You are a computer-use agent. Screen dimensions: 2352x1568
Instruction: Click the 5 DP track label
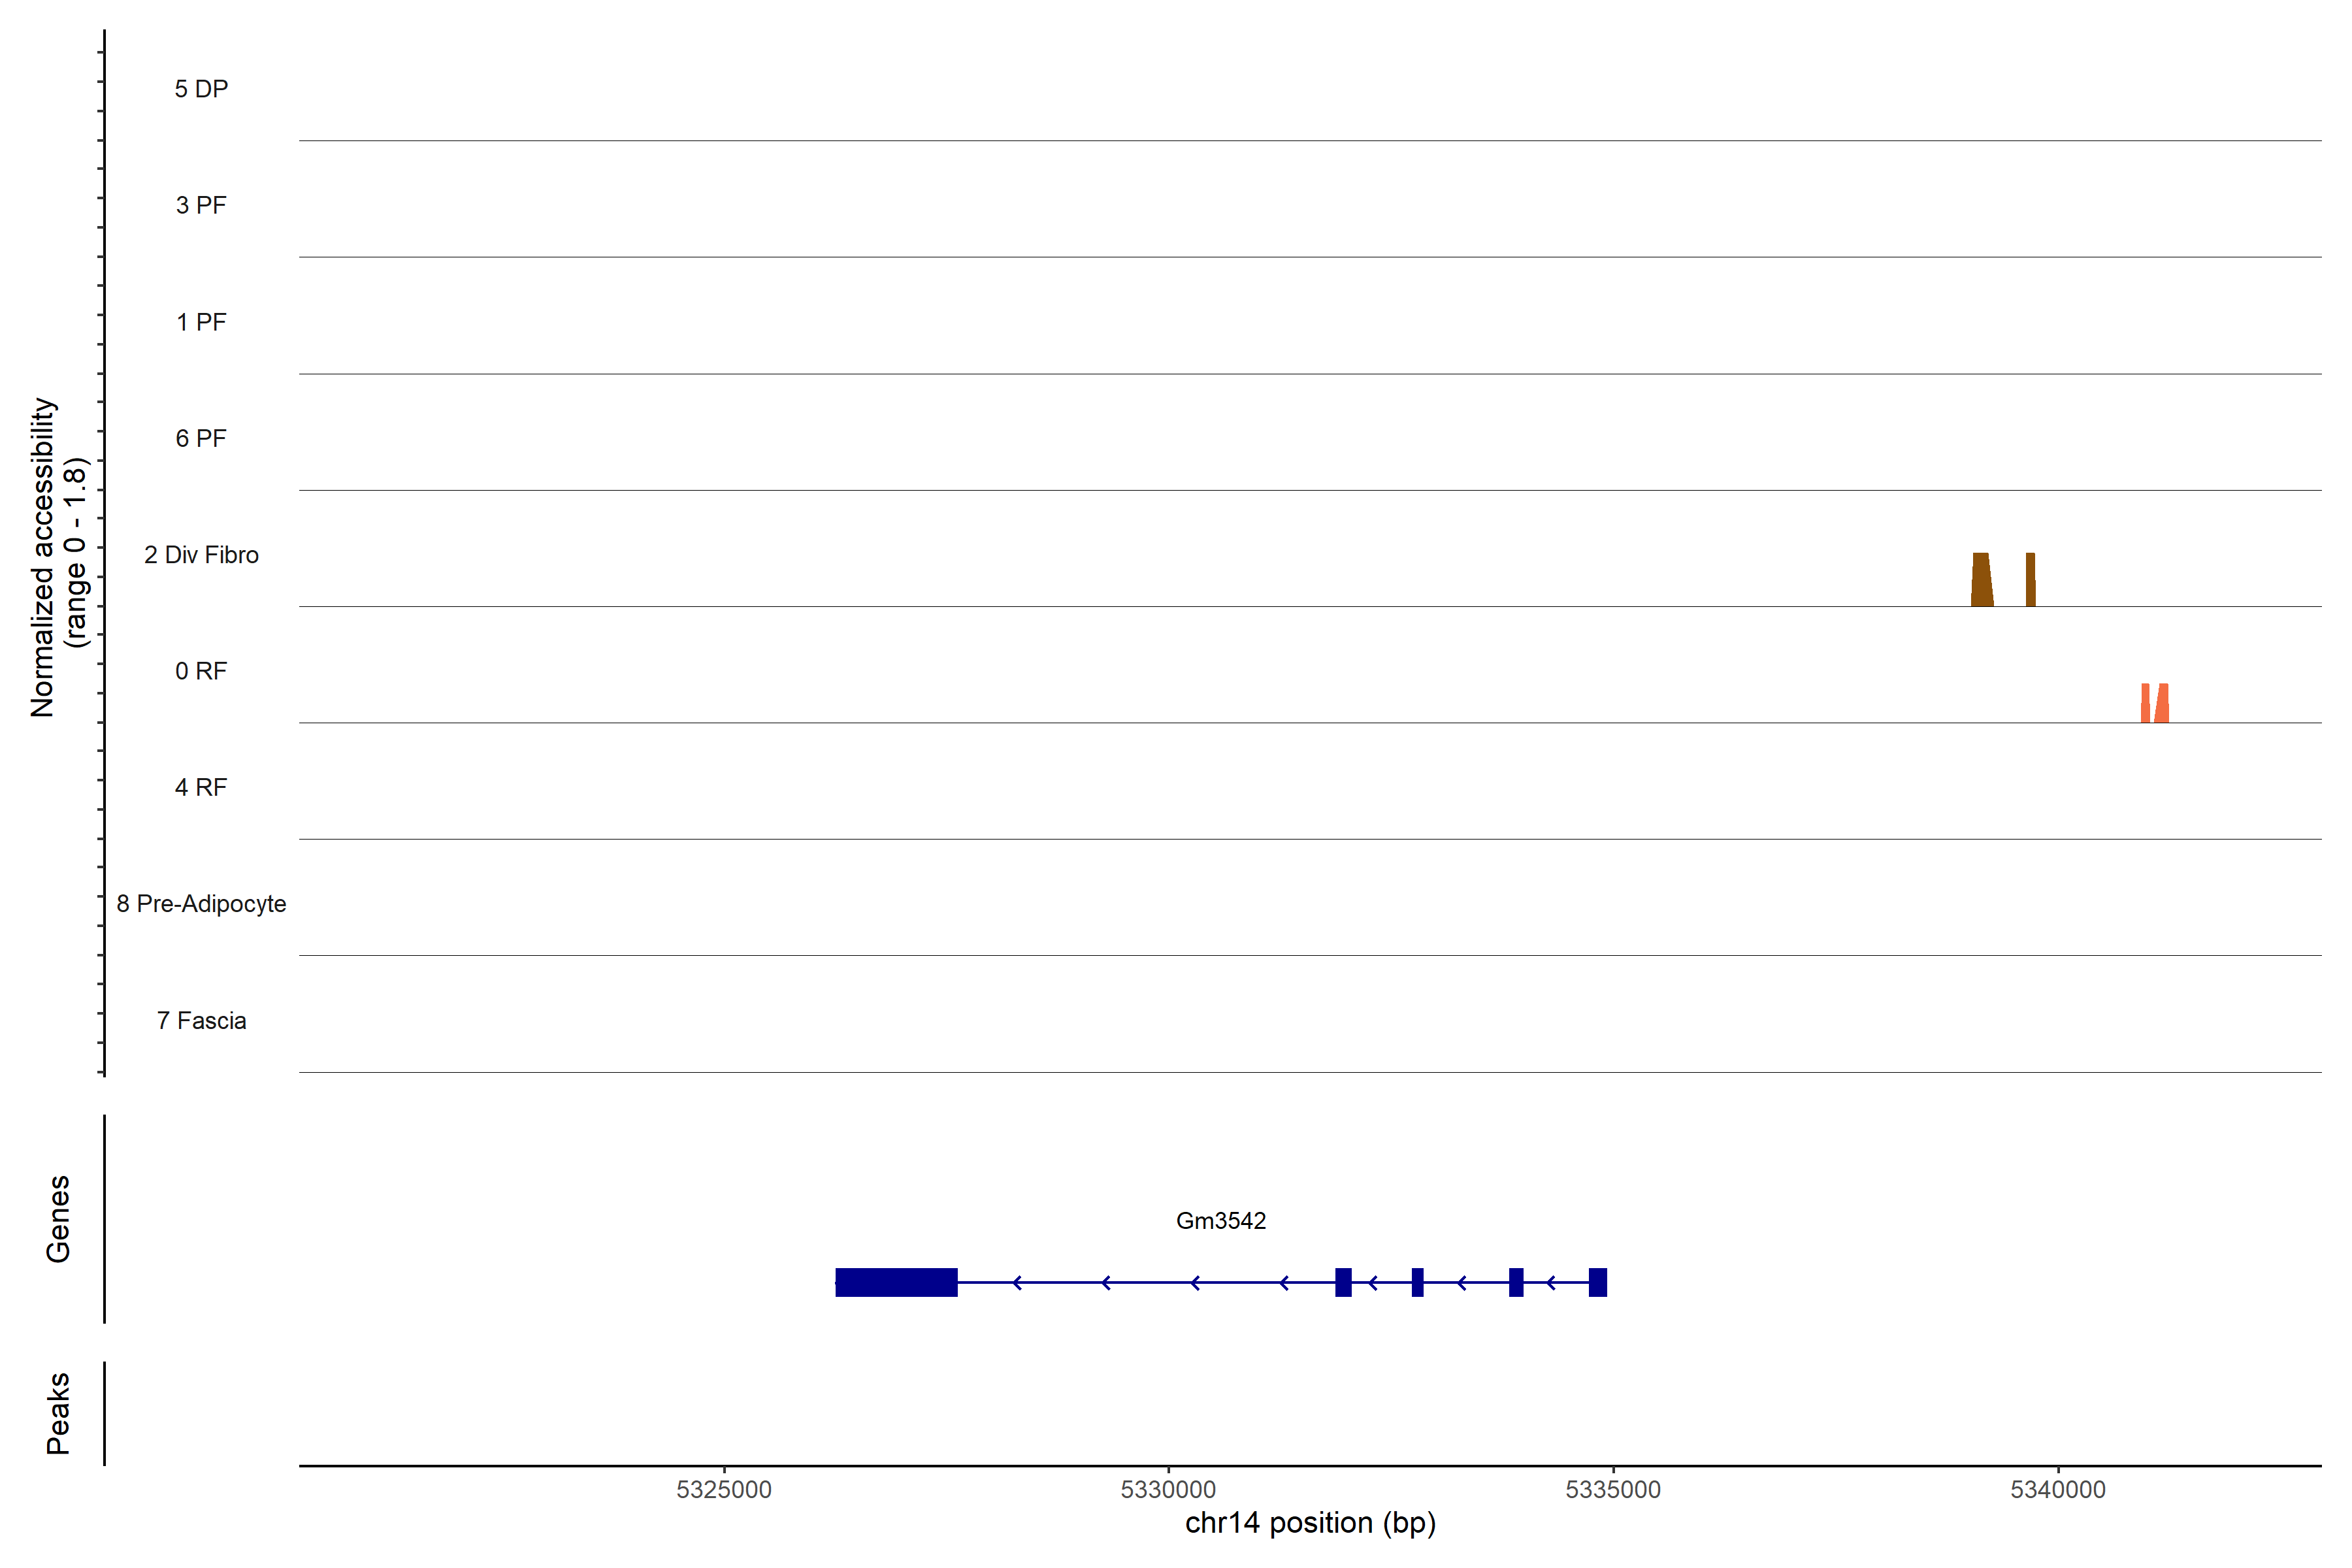click(201, 89)
